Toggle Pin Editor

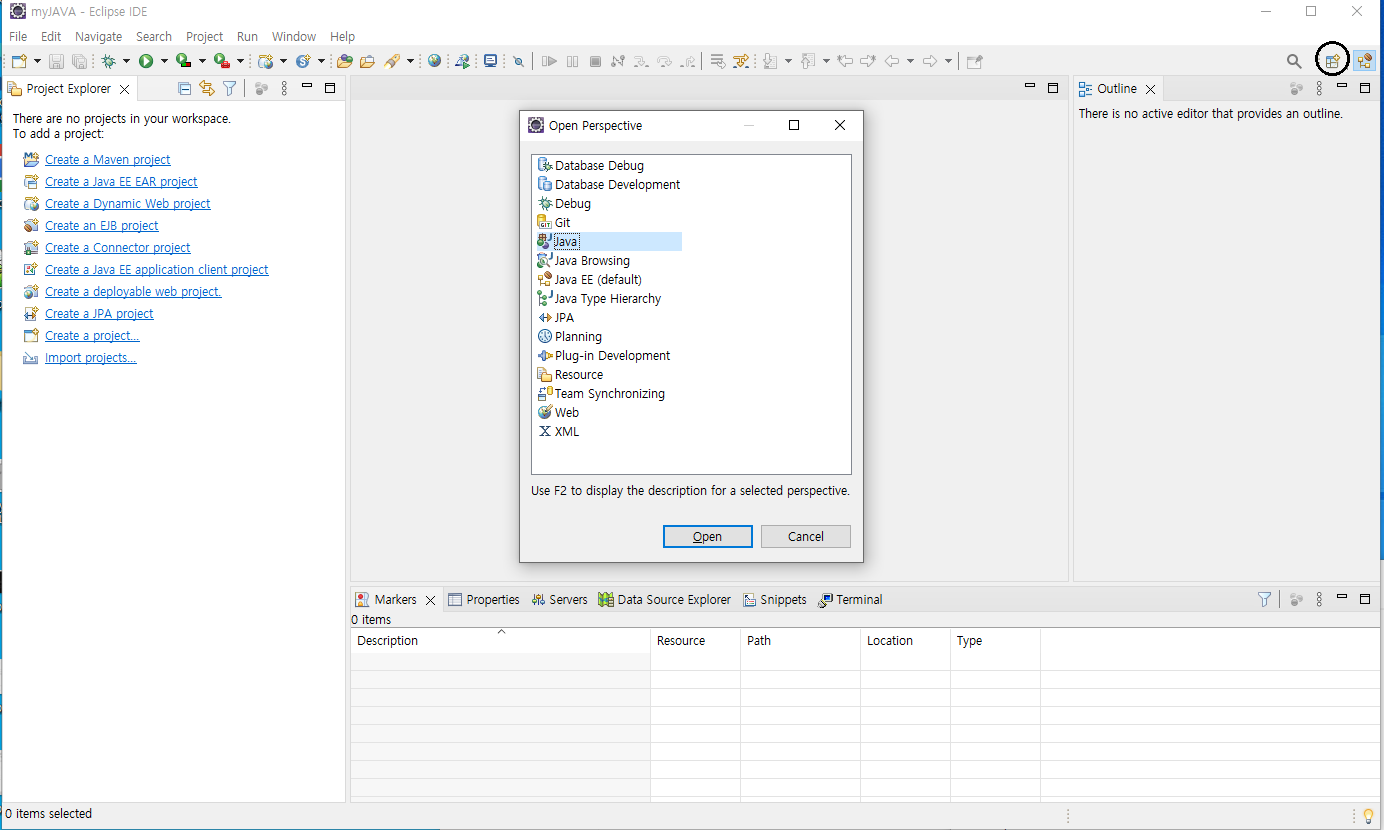point(973,61)
